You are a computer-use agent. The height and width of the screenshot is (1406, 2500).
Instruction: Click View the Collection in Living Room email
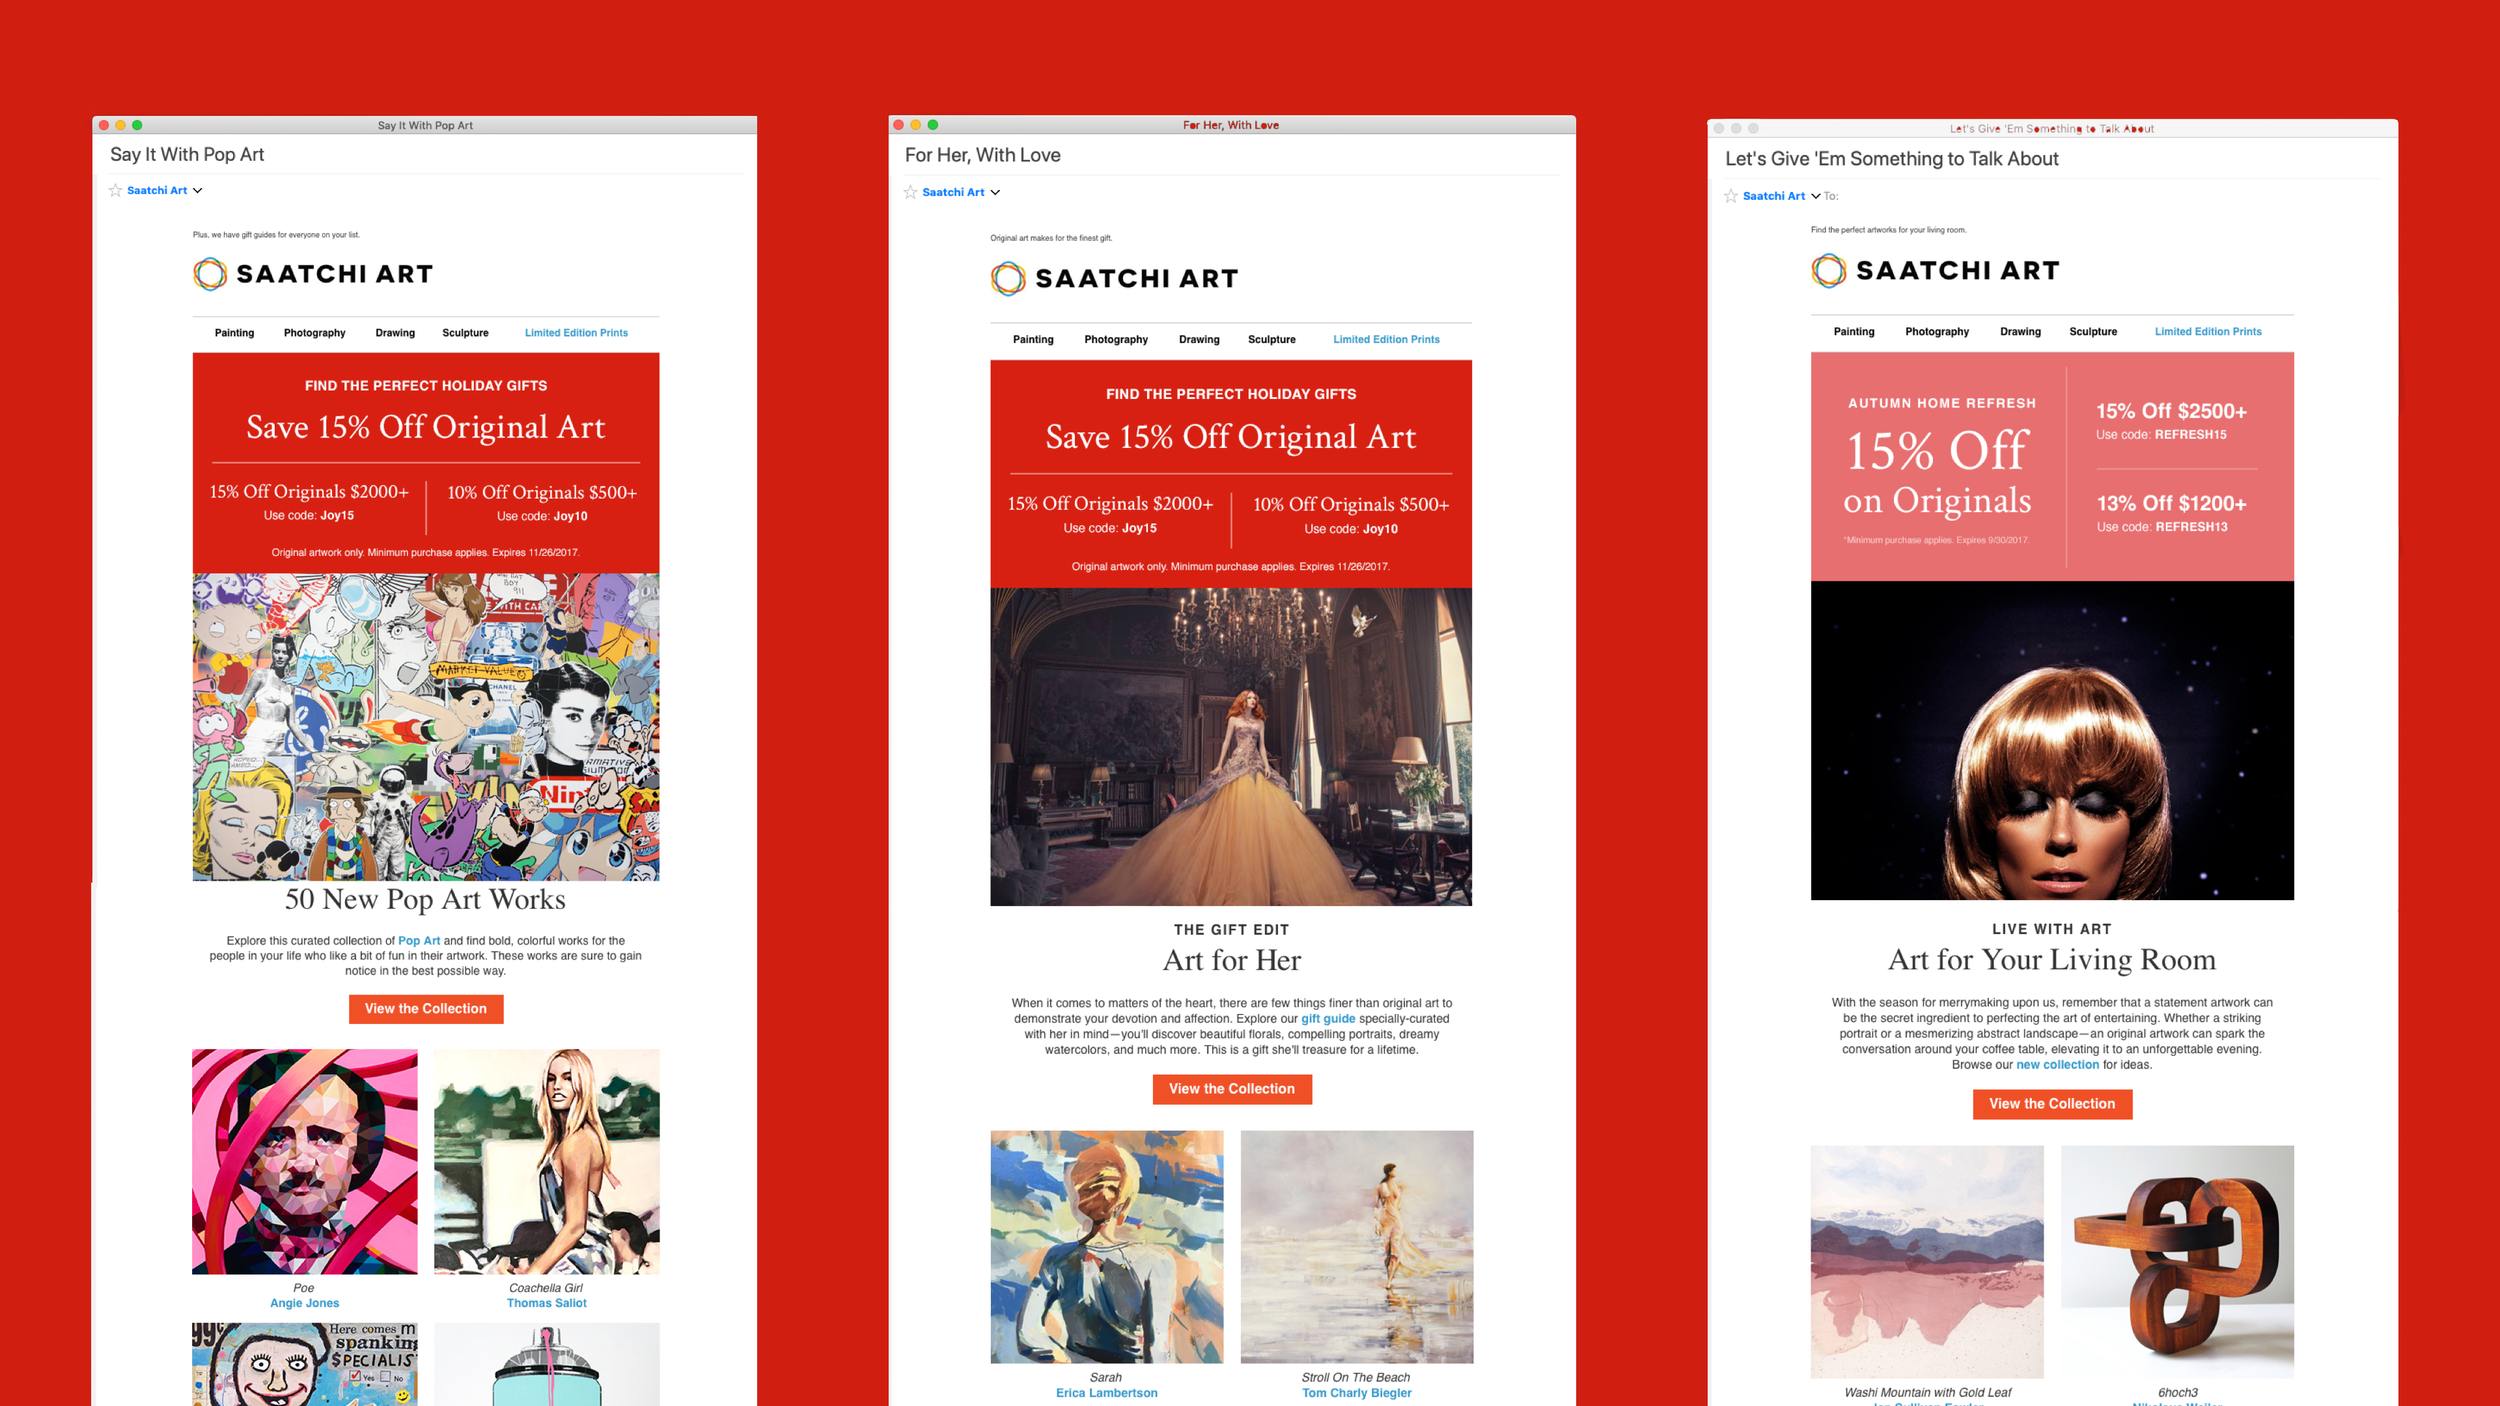pos(2052,1104)
